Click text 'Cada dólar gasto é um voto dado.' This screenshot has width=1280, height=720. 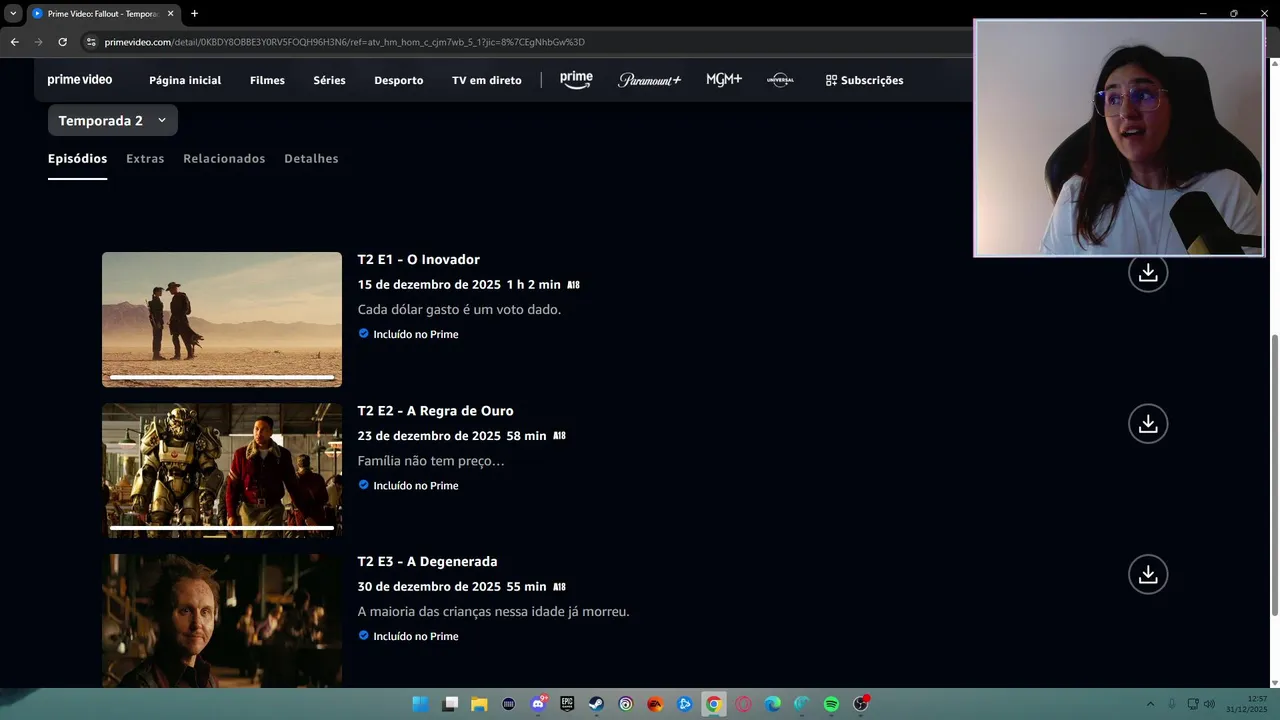click(459, 309)
